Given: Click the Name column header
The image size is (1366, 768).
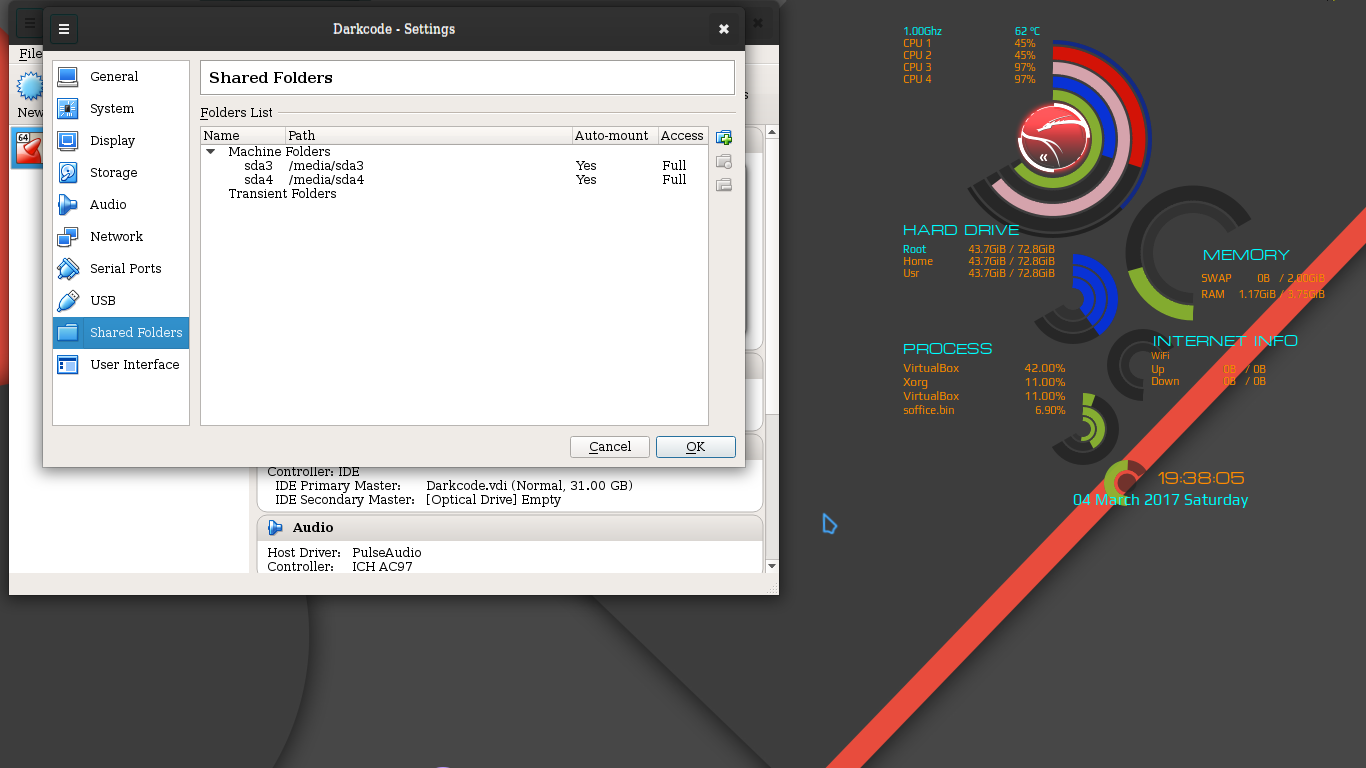Looking at the screenshot, I should (x=243, y=136).
